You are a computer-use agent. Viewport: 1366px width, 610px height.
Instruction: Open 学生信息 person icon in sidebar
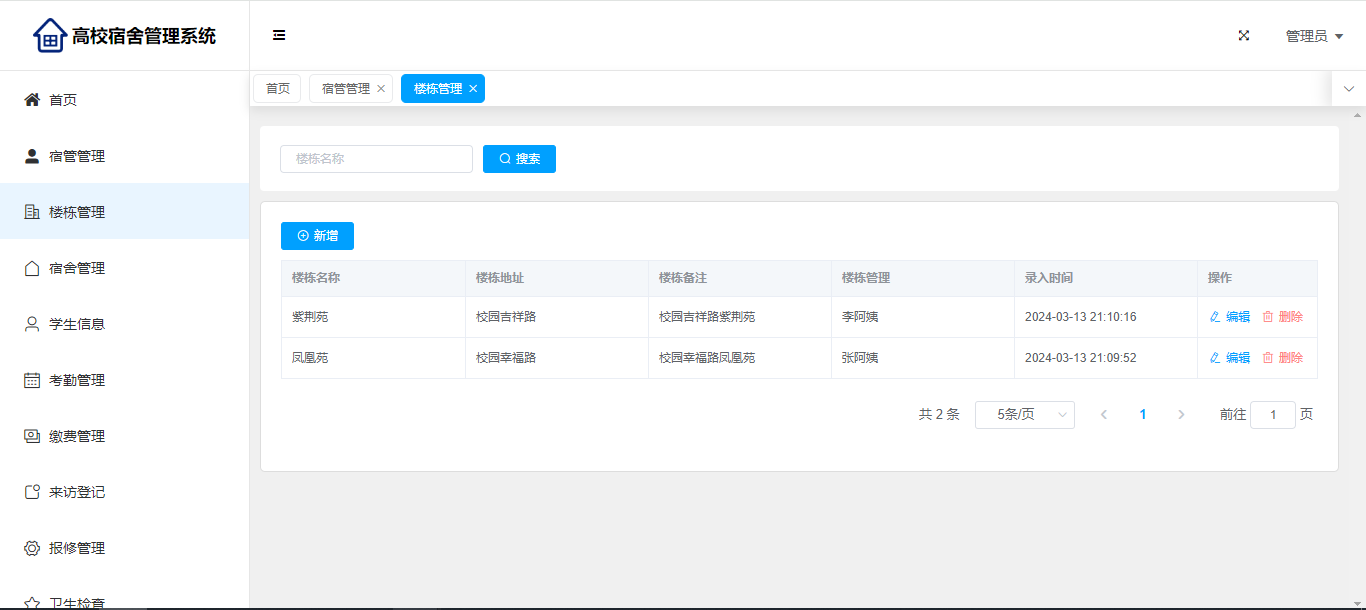click(x=32, y=324)
